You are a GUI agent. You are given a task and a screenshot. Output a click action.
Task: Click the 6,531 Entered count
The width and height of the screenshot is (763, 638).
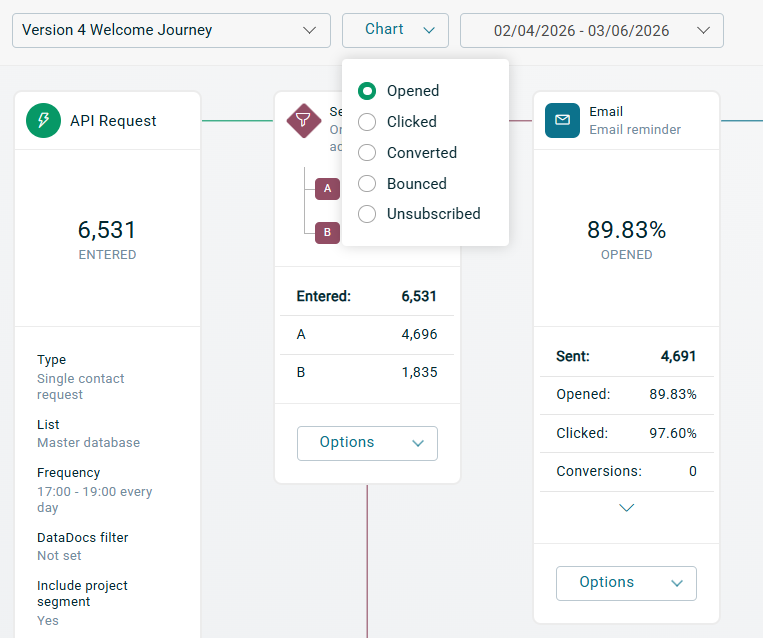click(x=107, y=231)
